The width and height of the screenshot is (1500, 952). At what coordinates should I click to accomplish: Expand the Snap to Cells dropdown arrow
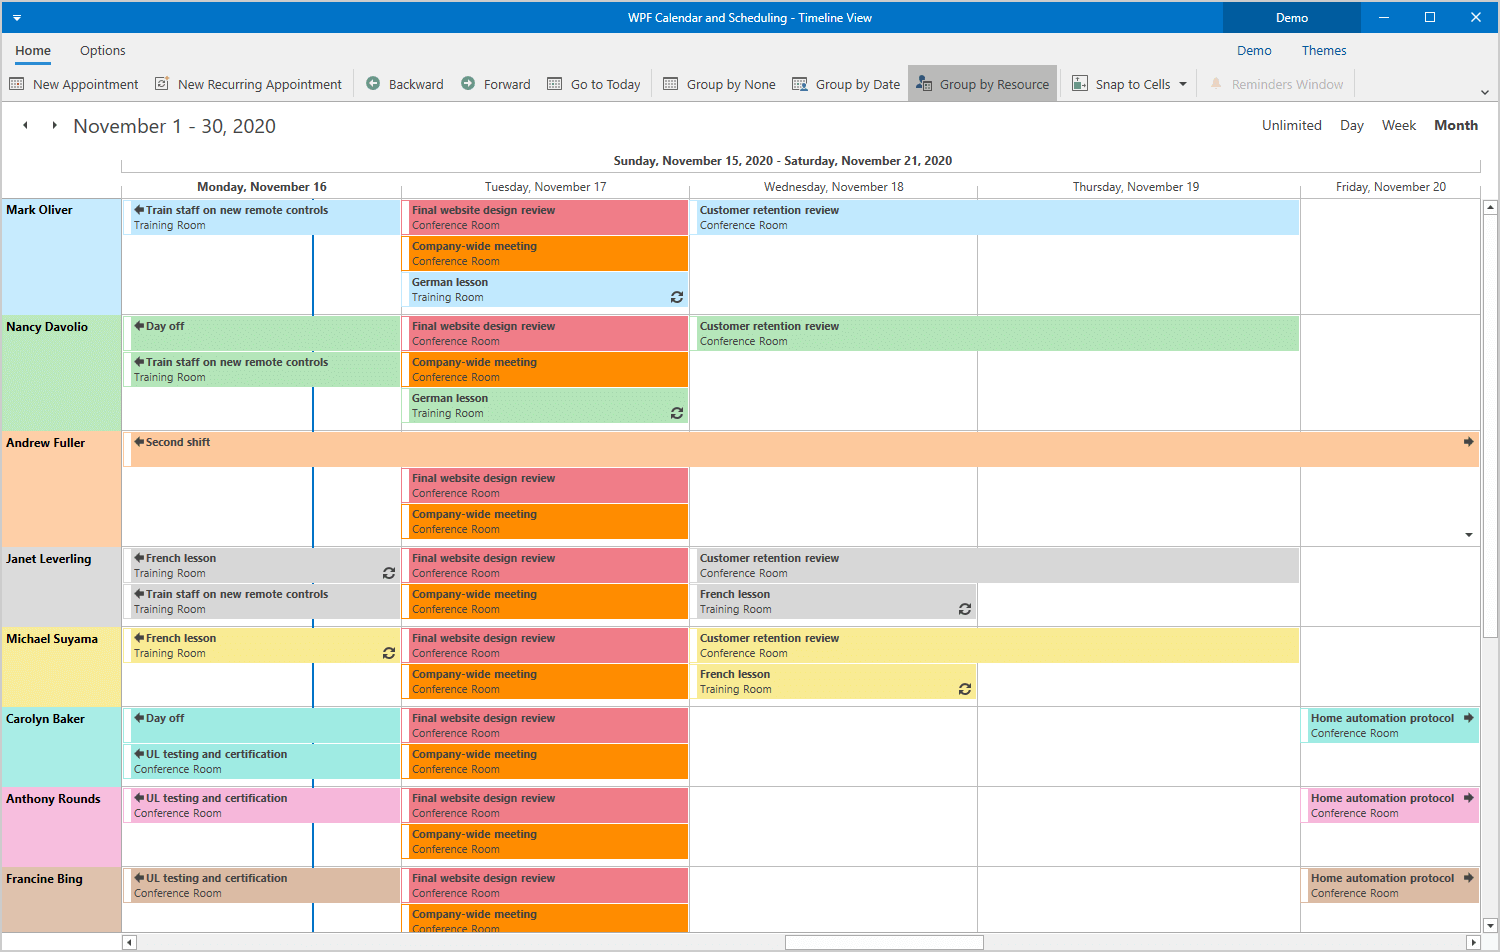coord(1183,84)
